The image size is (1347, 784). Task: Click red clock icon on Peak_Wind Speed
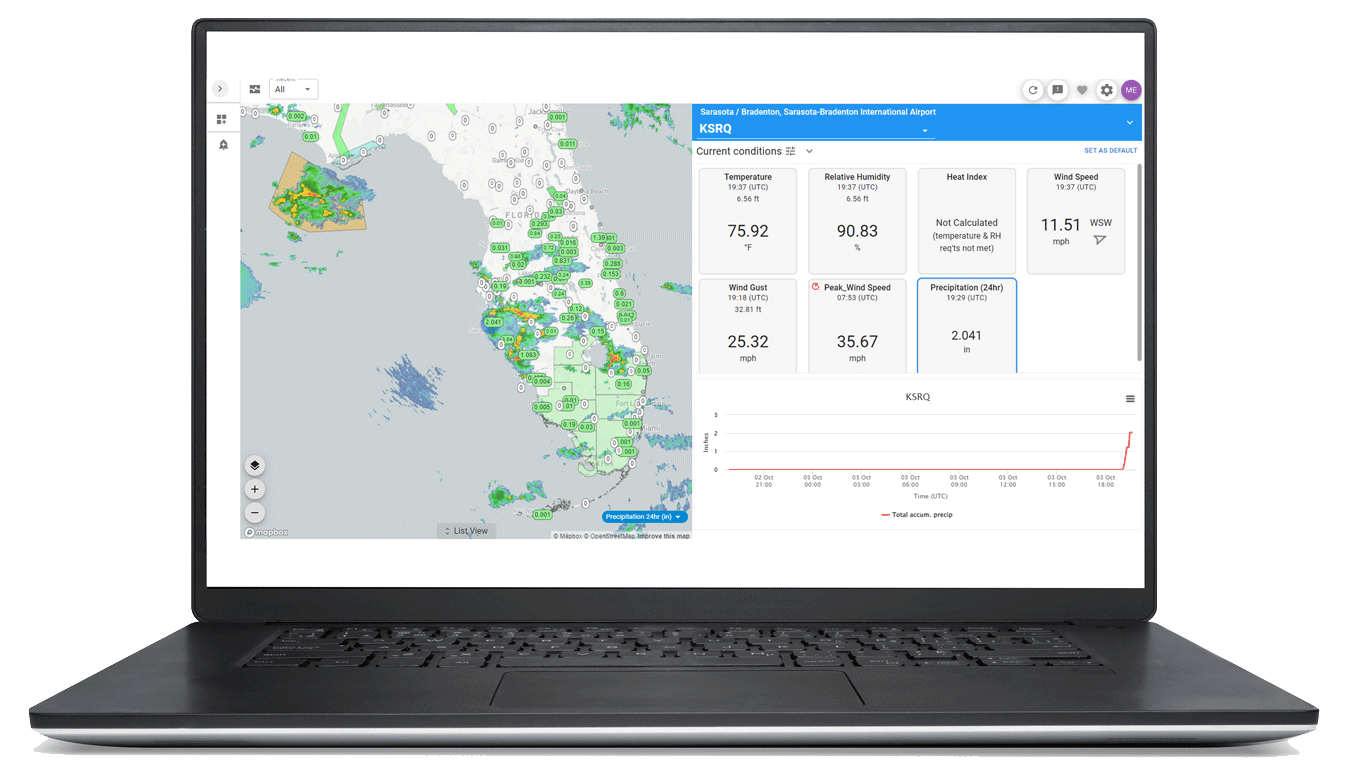click(x=816, y=287)
